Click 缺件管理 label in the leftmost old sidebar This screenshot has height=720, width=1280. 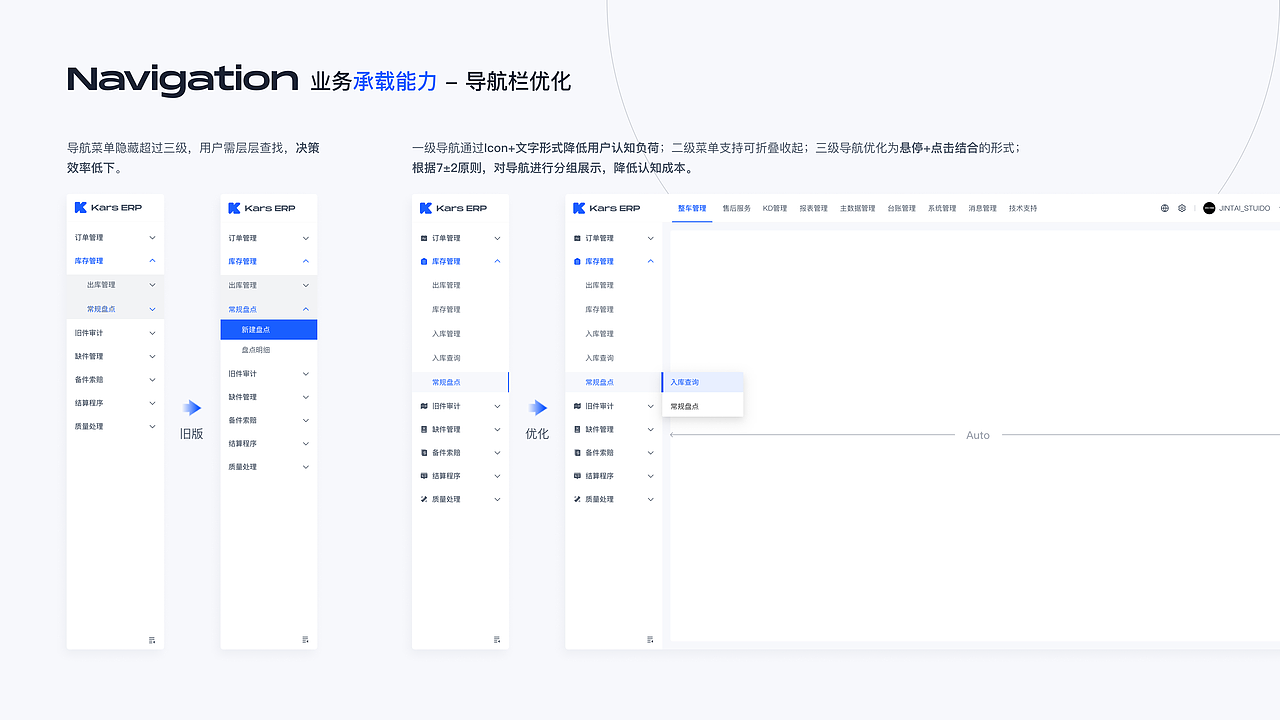click(x=89, y=356)
